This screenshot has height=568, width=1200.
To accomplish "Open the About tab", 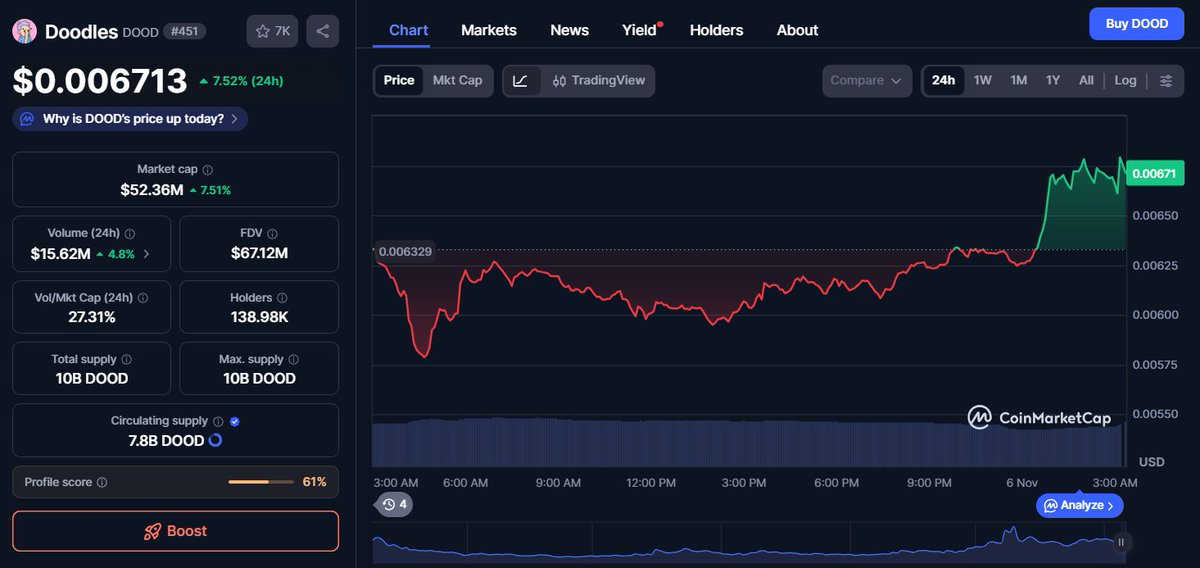I will pos(797,30).
